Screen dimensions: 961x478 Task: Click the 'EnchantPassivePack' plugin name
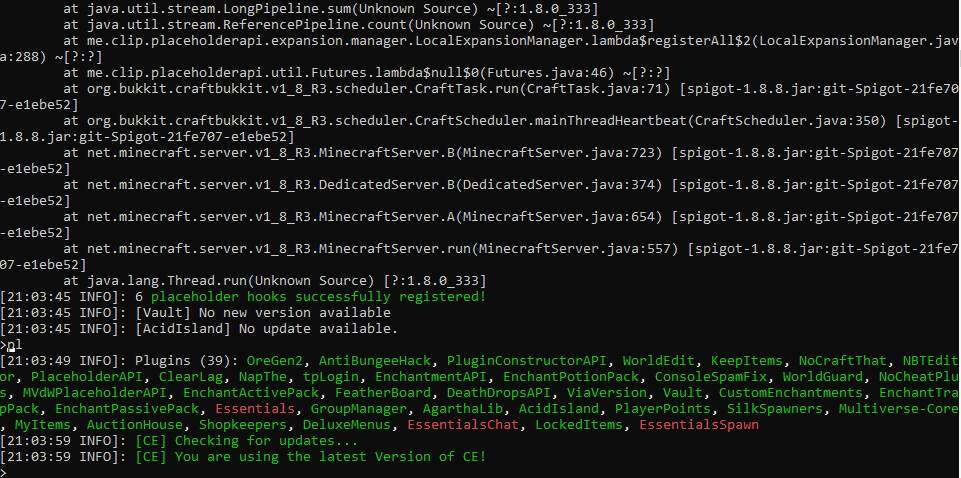coord(127,408)
